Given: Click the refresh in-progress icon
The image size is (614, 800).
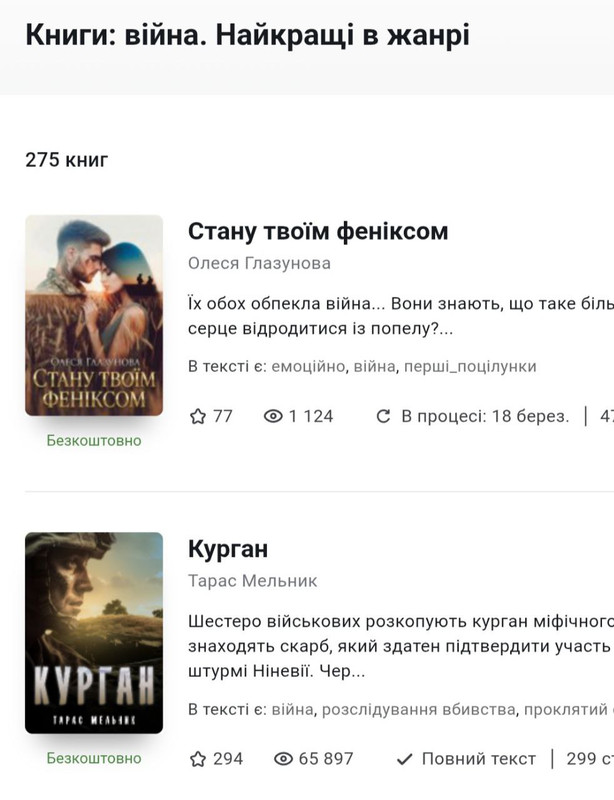Looking at the screenshot, I should point(383,416).
